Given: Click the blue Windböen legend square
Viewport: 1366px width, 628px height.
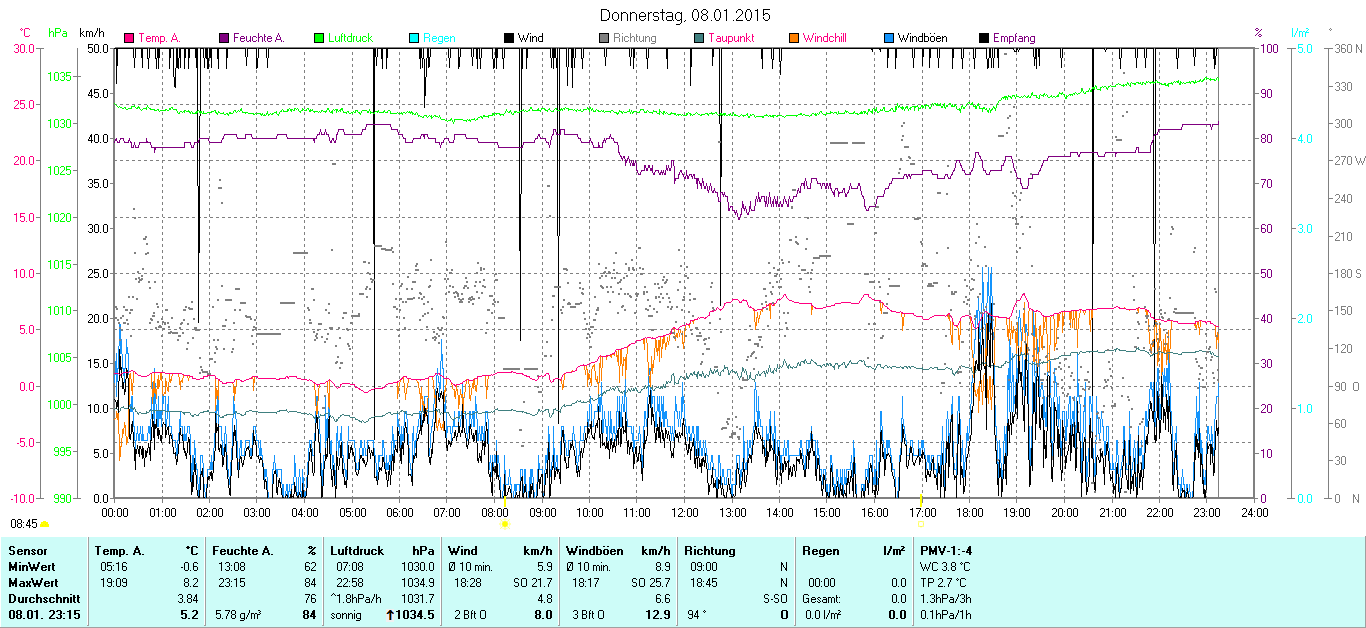Looking at the screenshot, I should 889,38.
